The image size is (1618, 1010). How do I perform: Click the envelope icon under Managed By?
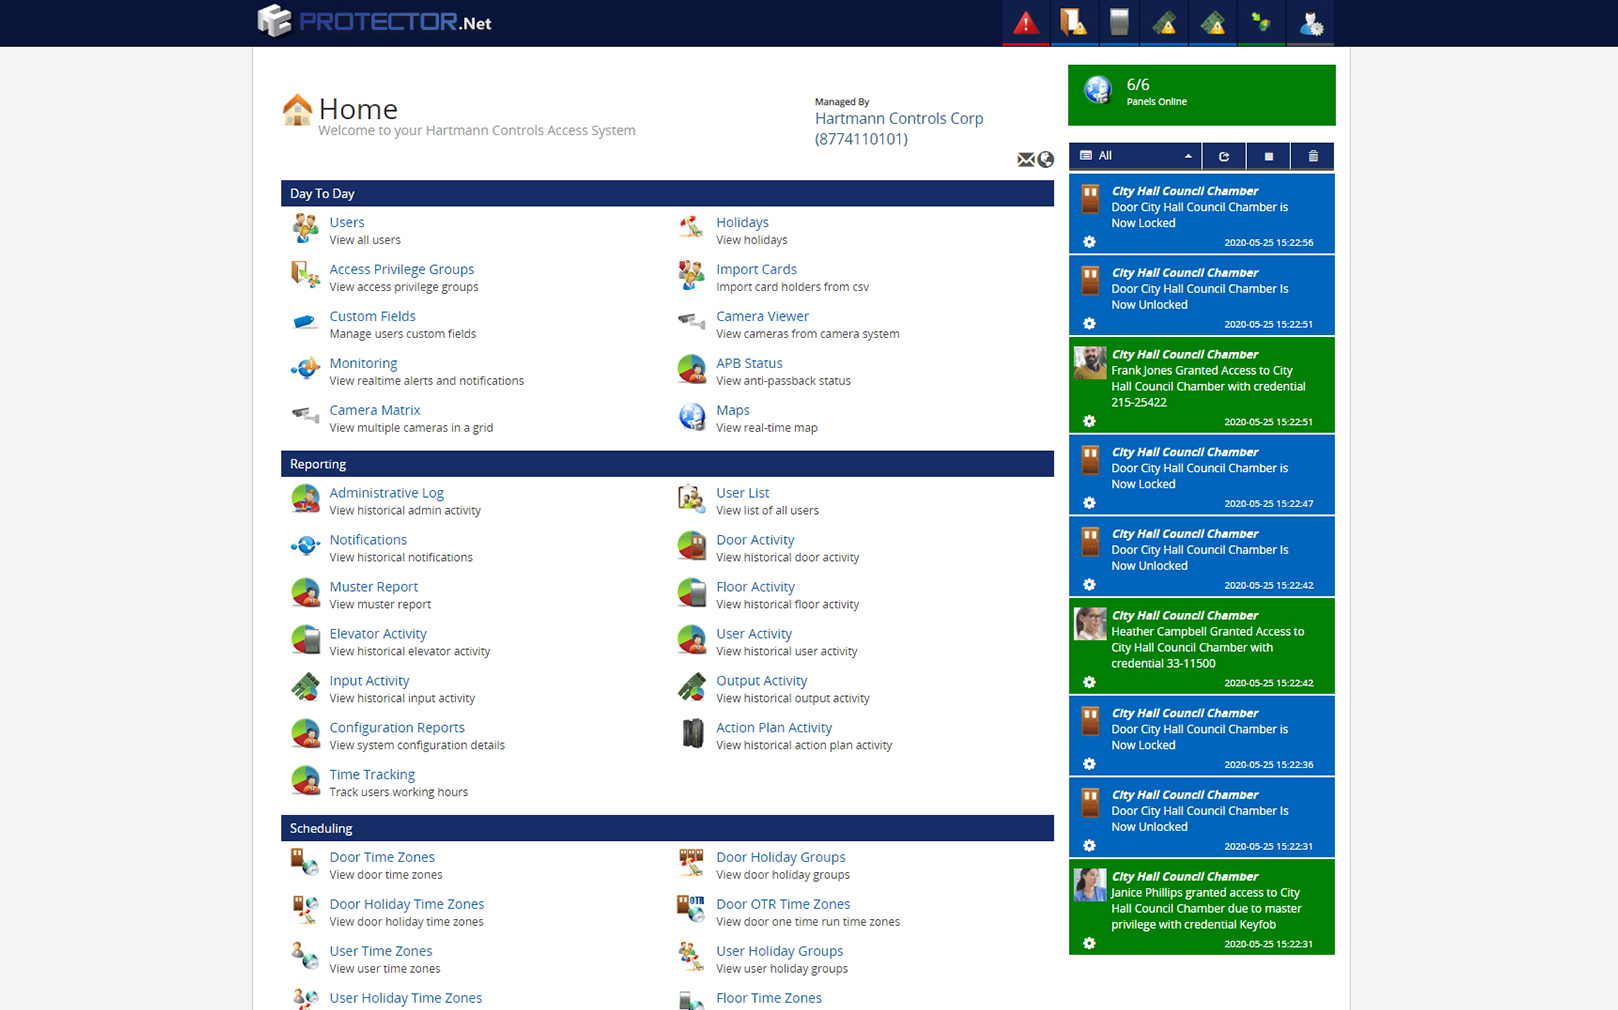1026,160
